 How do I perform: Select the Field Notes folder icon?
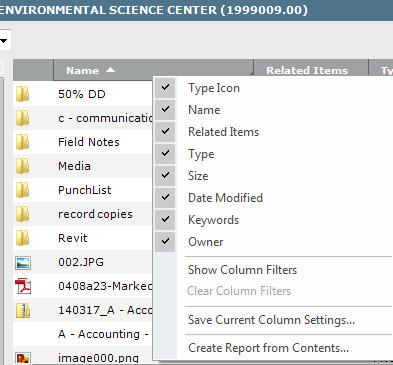[x=22, y=142]
